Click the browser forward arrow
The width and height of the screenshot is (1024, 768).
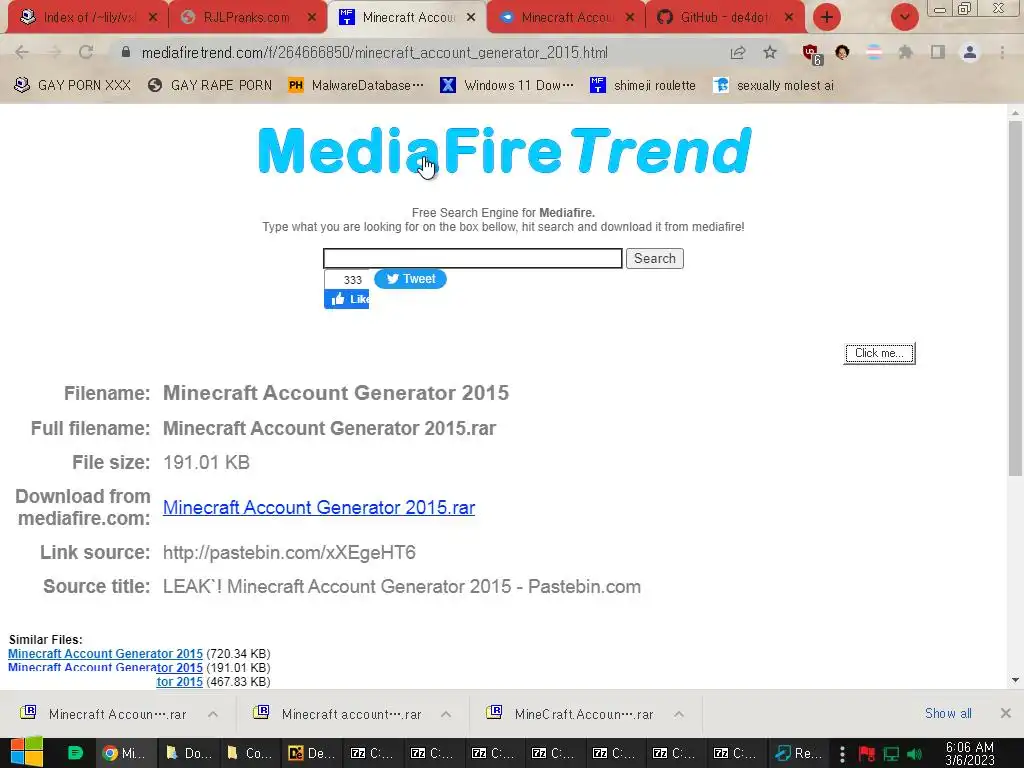[x=55, y=52]
